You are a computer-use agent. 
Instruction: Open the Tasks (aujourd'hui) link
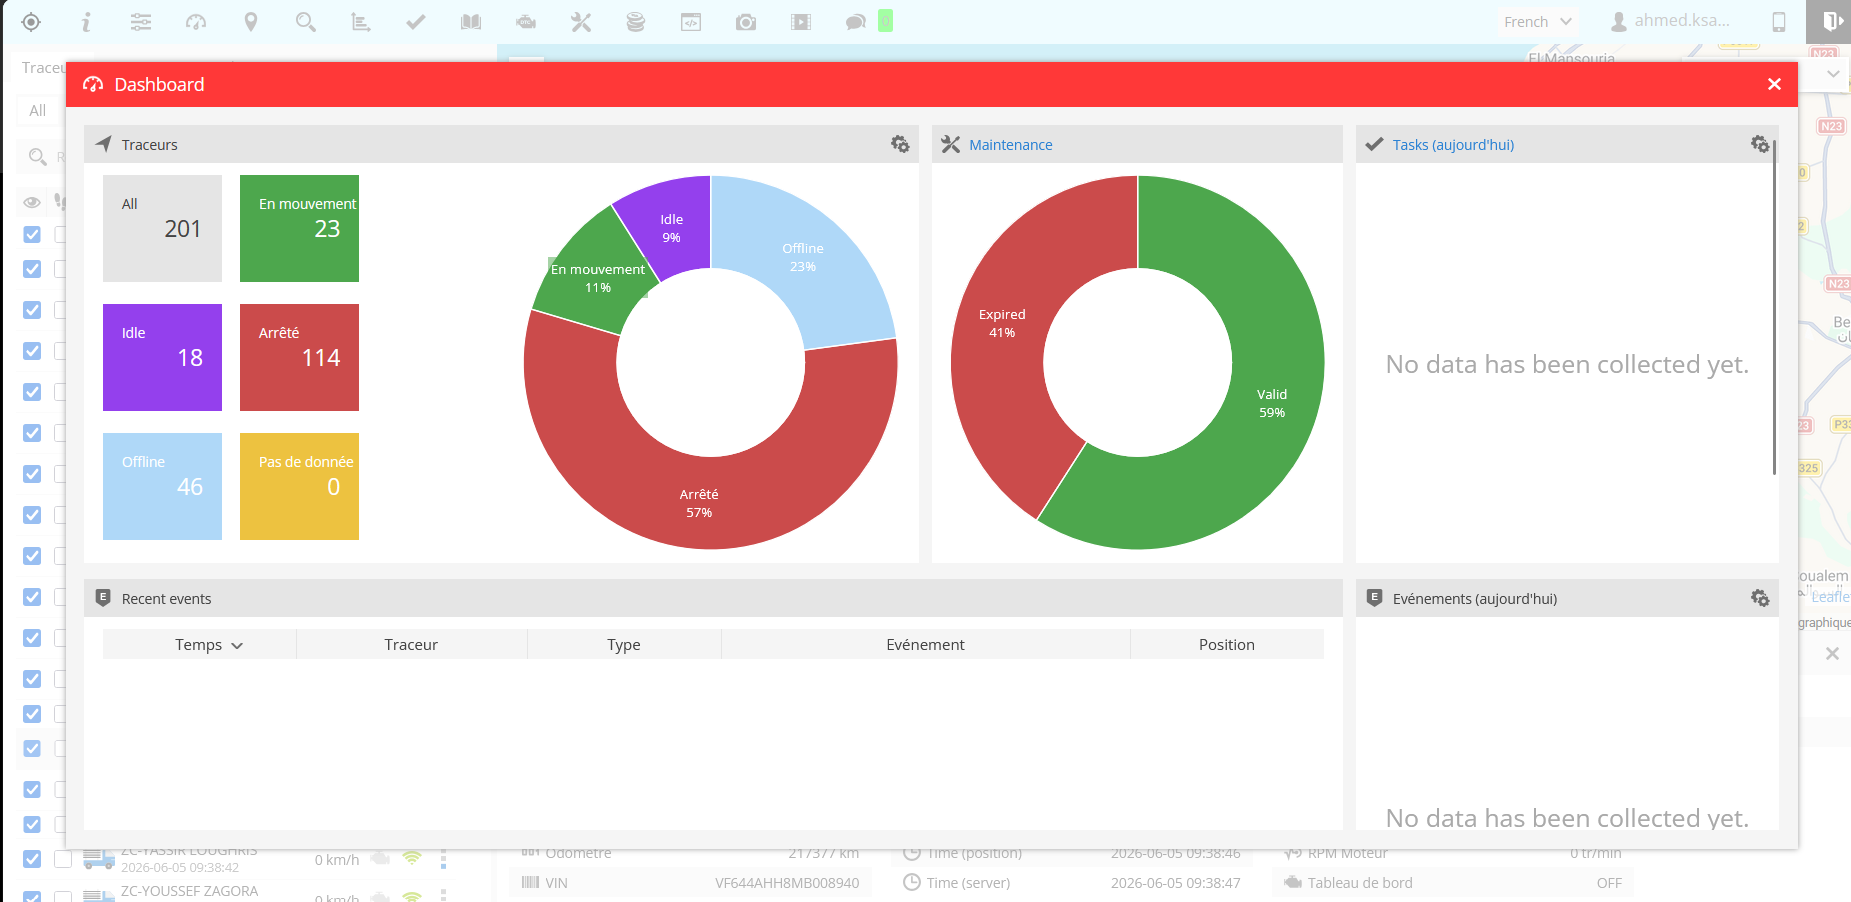[x=1453, y=145]
